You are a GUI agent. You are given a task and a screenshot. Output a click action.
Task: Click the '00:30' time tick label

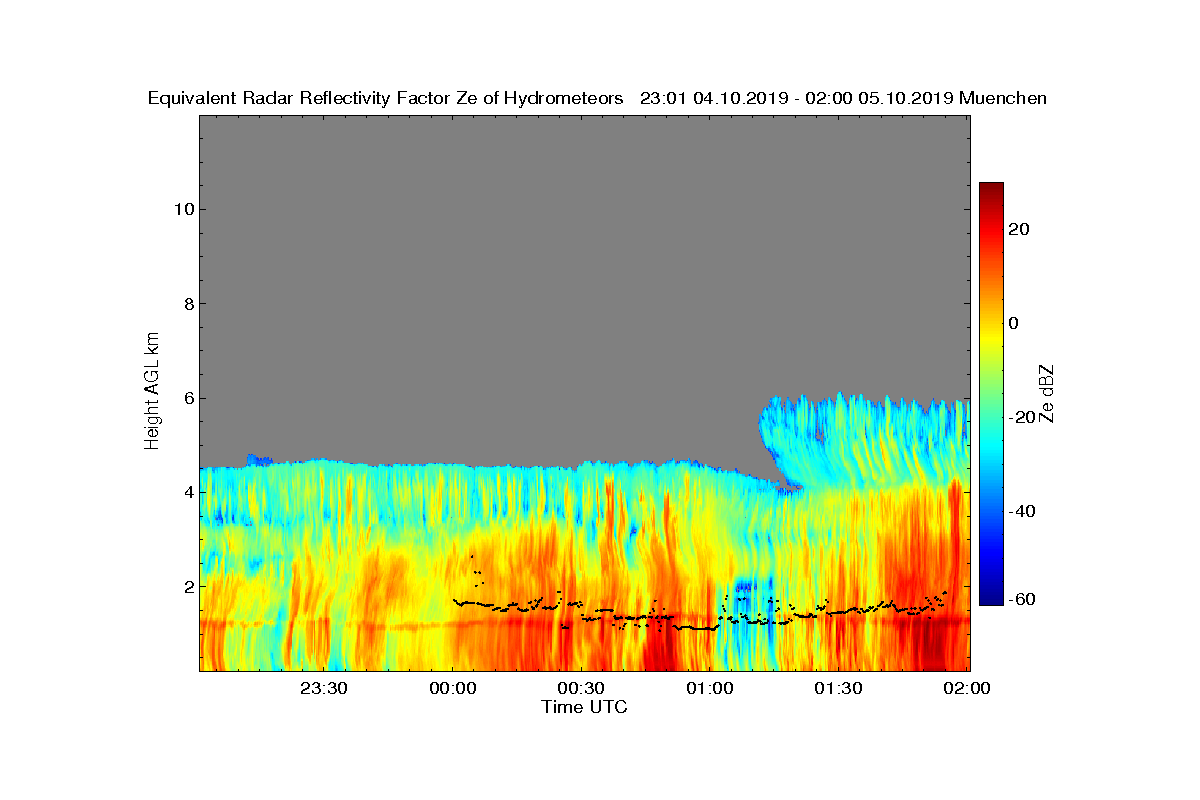pyautogui.click(x=581, y=688)
